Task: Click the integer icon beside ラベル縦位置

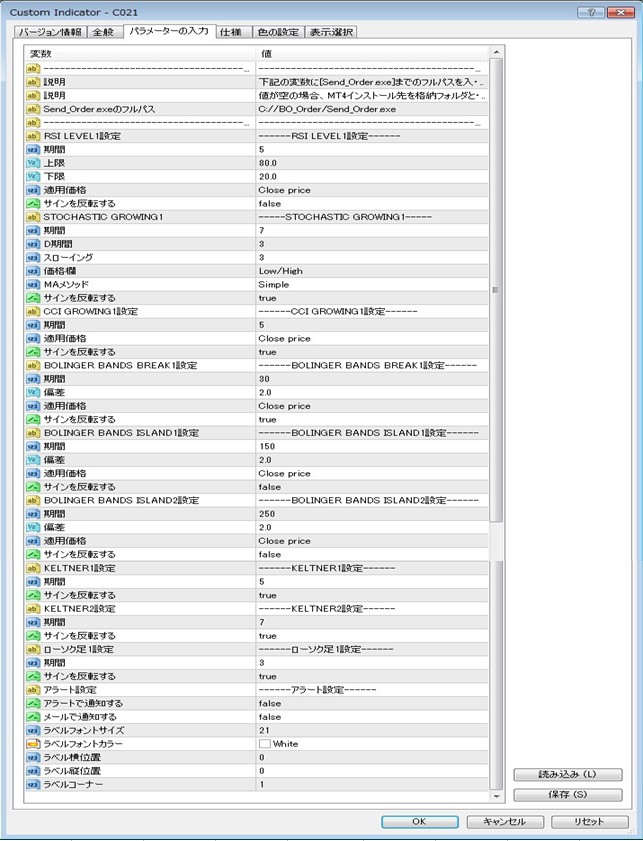Action: (33, 771)
